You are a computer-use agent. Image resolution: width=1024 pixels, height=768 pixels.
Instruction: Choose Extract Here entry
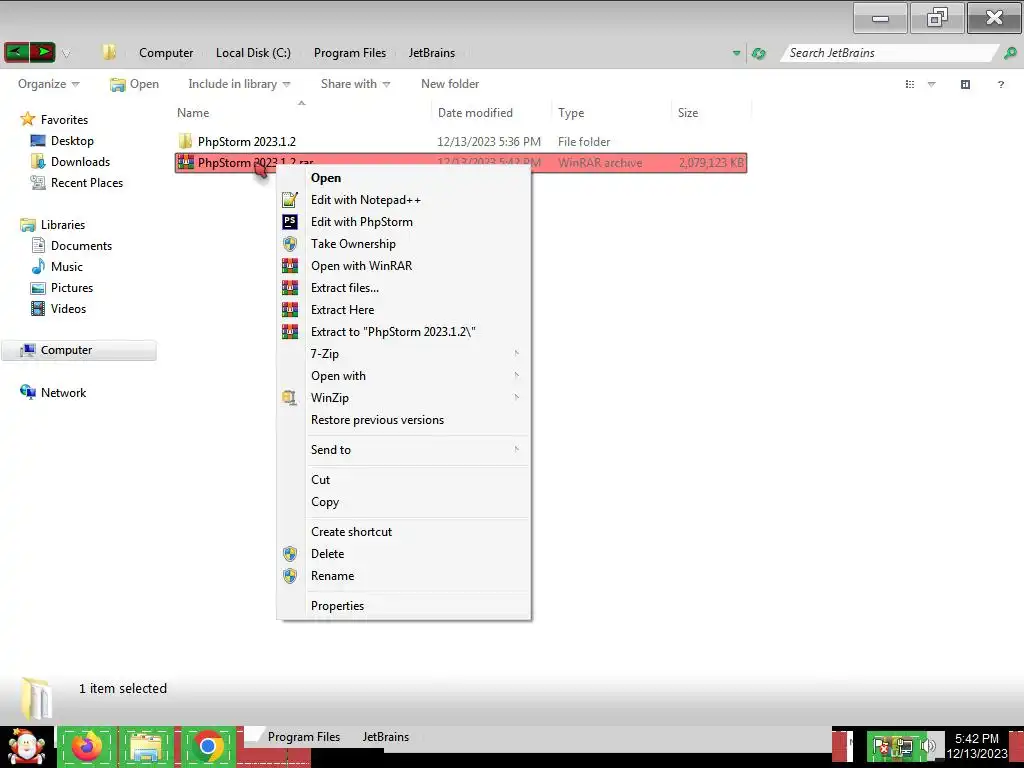click(x=404, y=310)
